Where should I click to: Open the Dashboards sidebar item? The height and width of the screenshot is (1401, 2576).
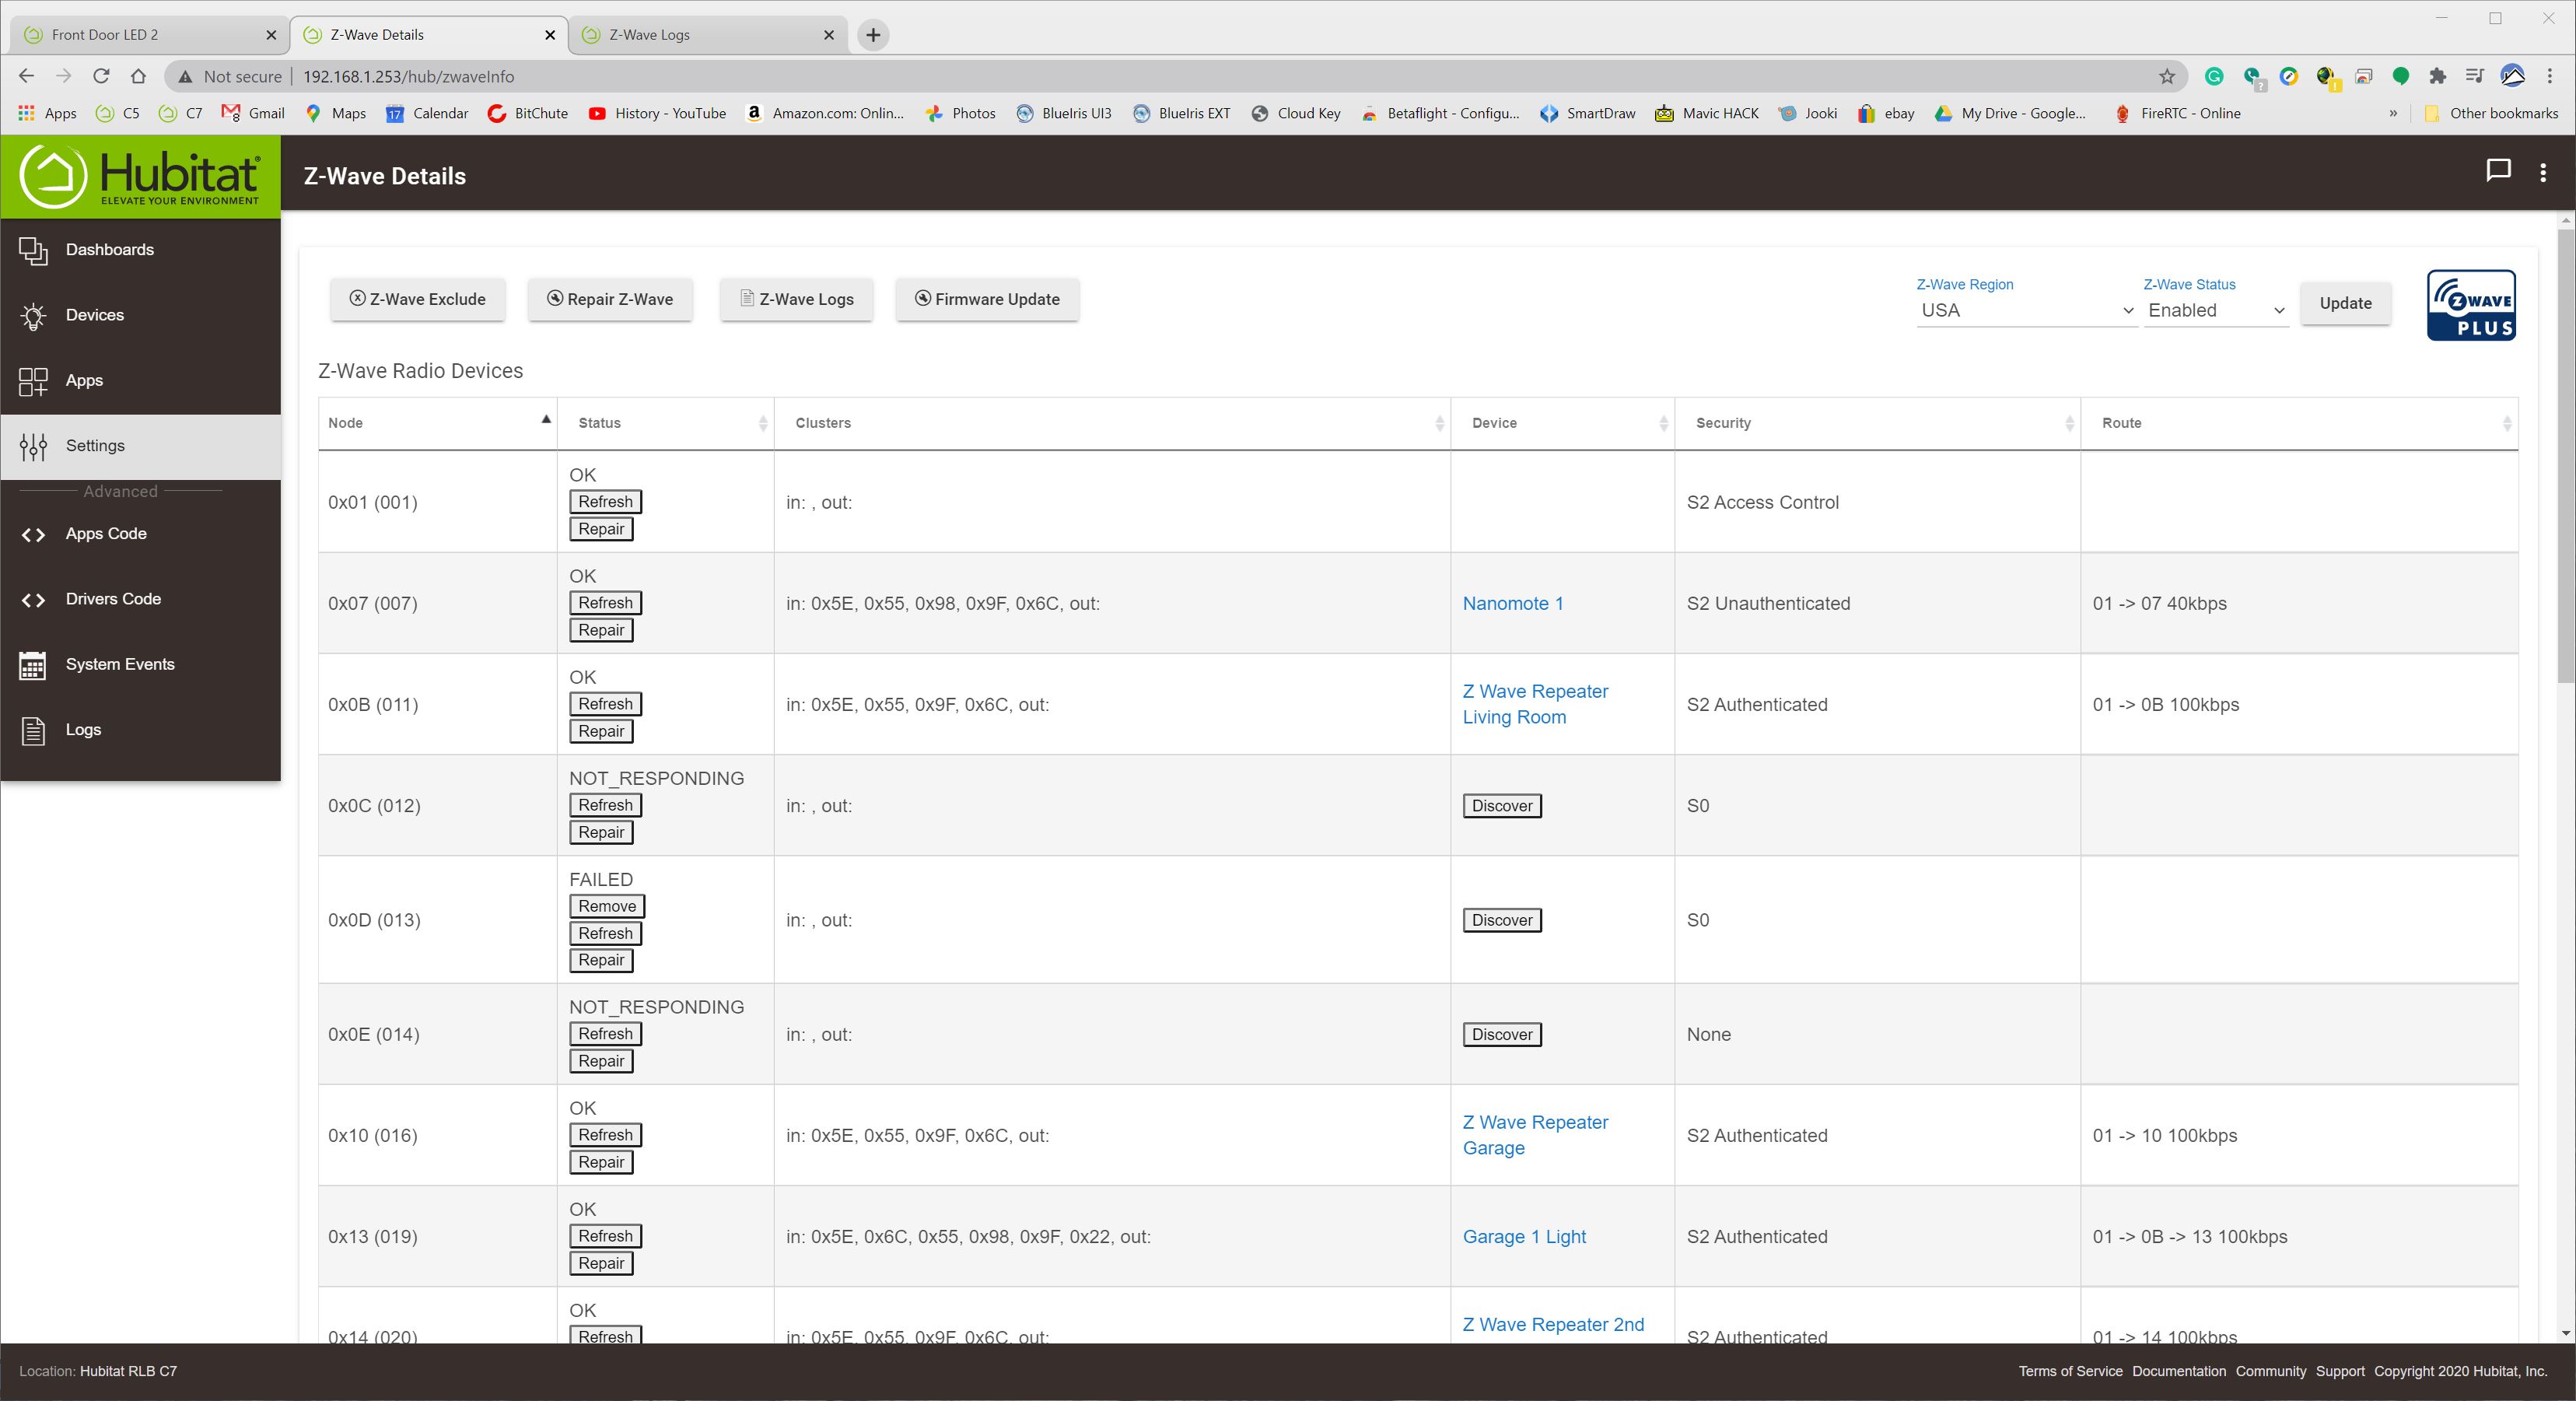140,250
